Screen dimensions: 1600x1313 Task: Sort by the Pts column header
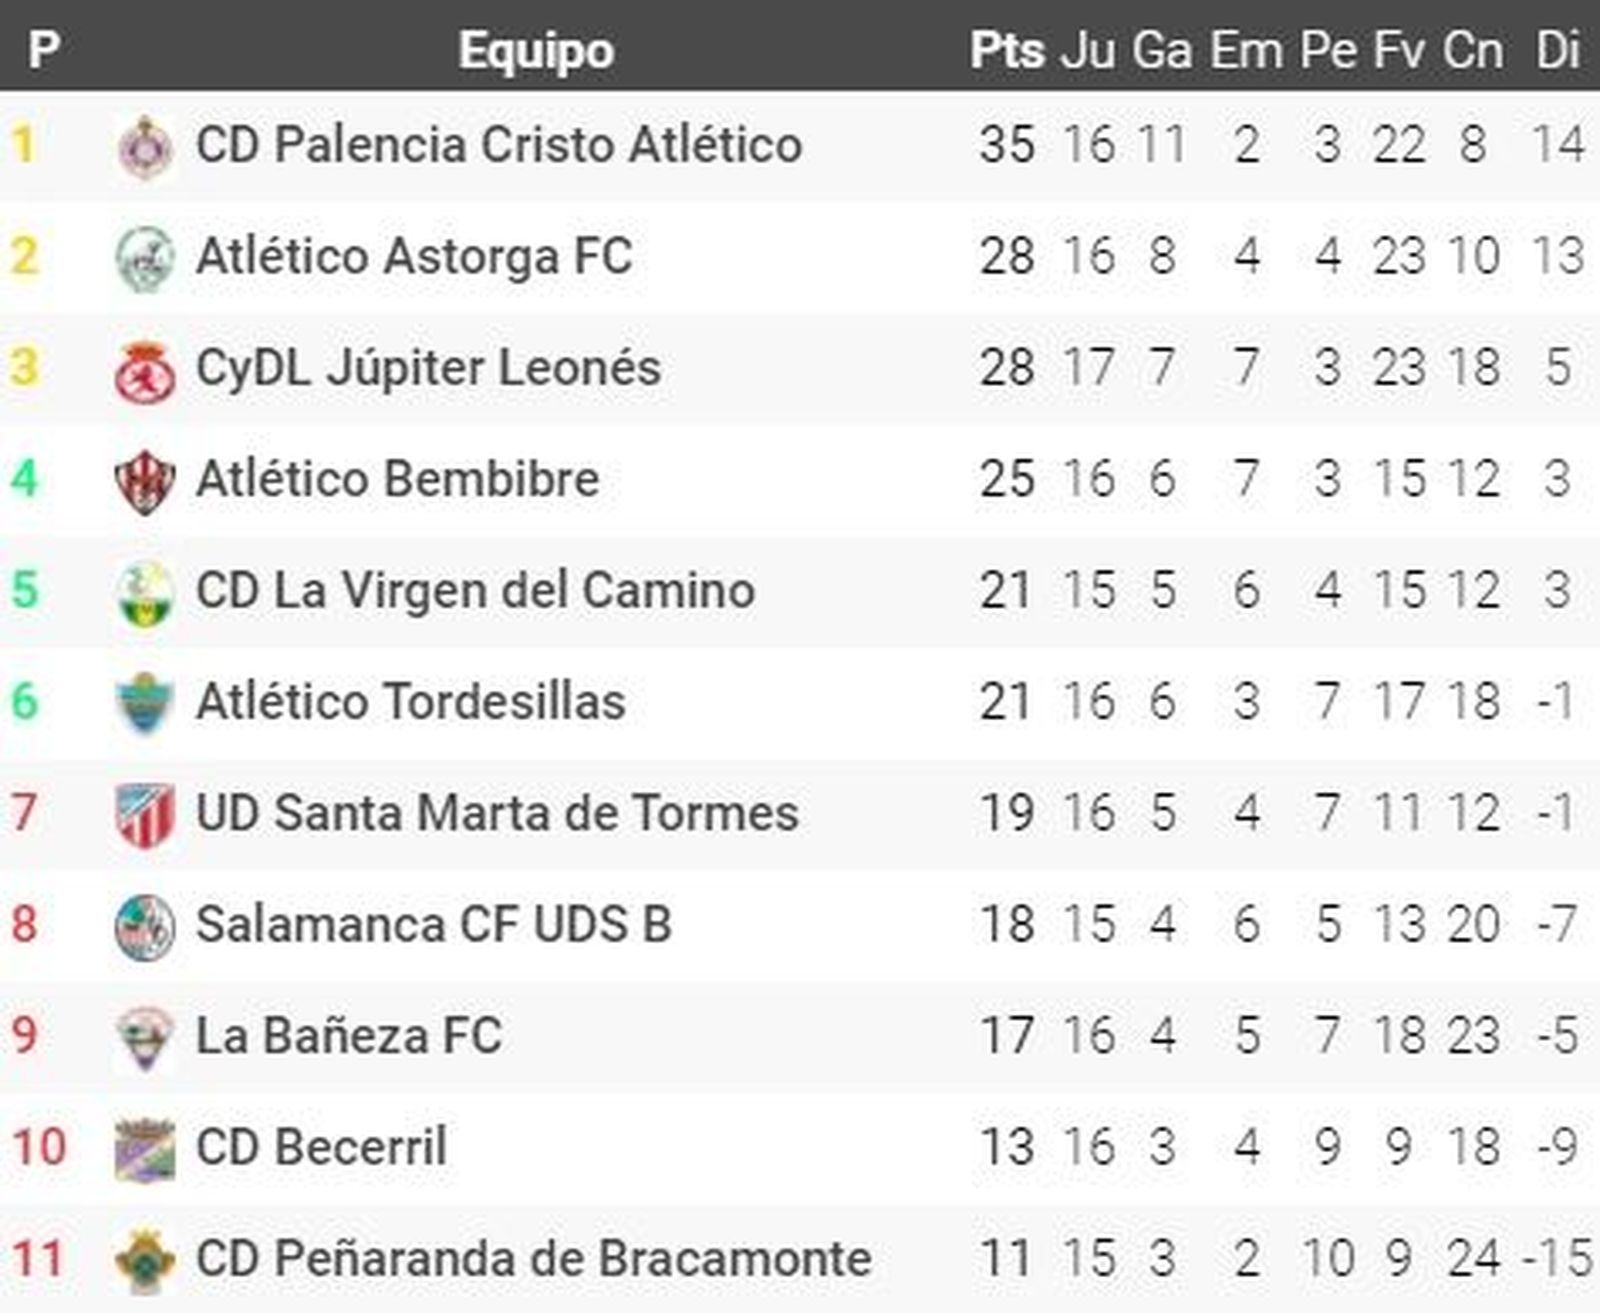coord(1006,50)
